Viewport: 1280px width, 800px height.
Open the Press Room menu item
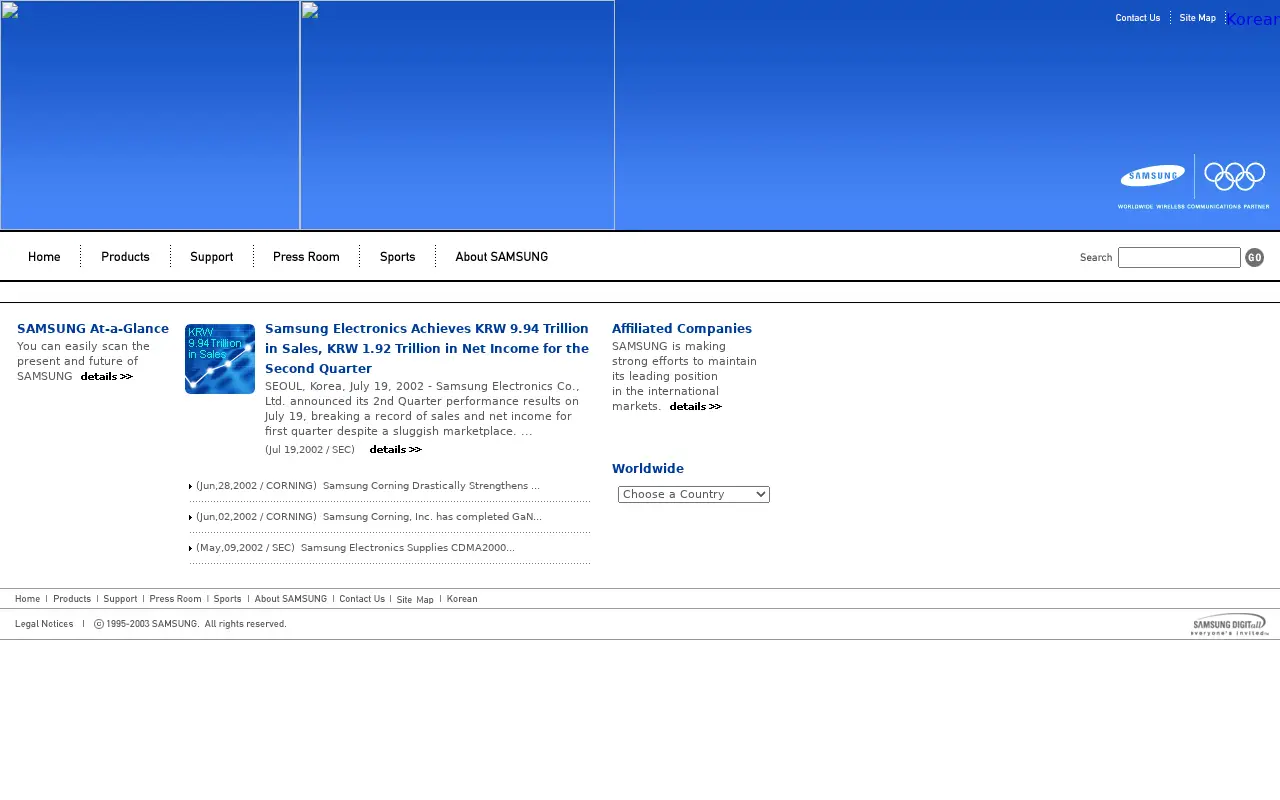coord(306,257)
